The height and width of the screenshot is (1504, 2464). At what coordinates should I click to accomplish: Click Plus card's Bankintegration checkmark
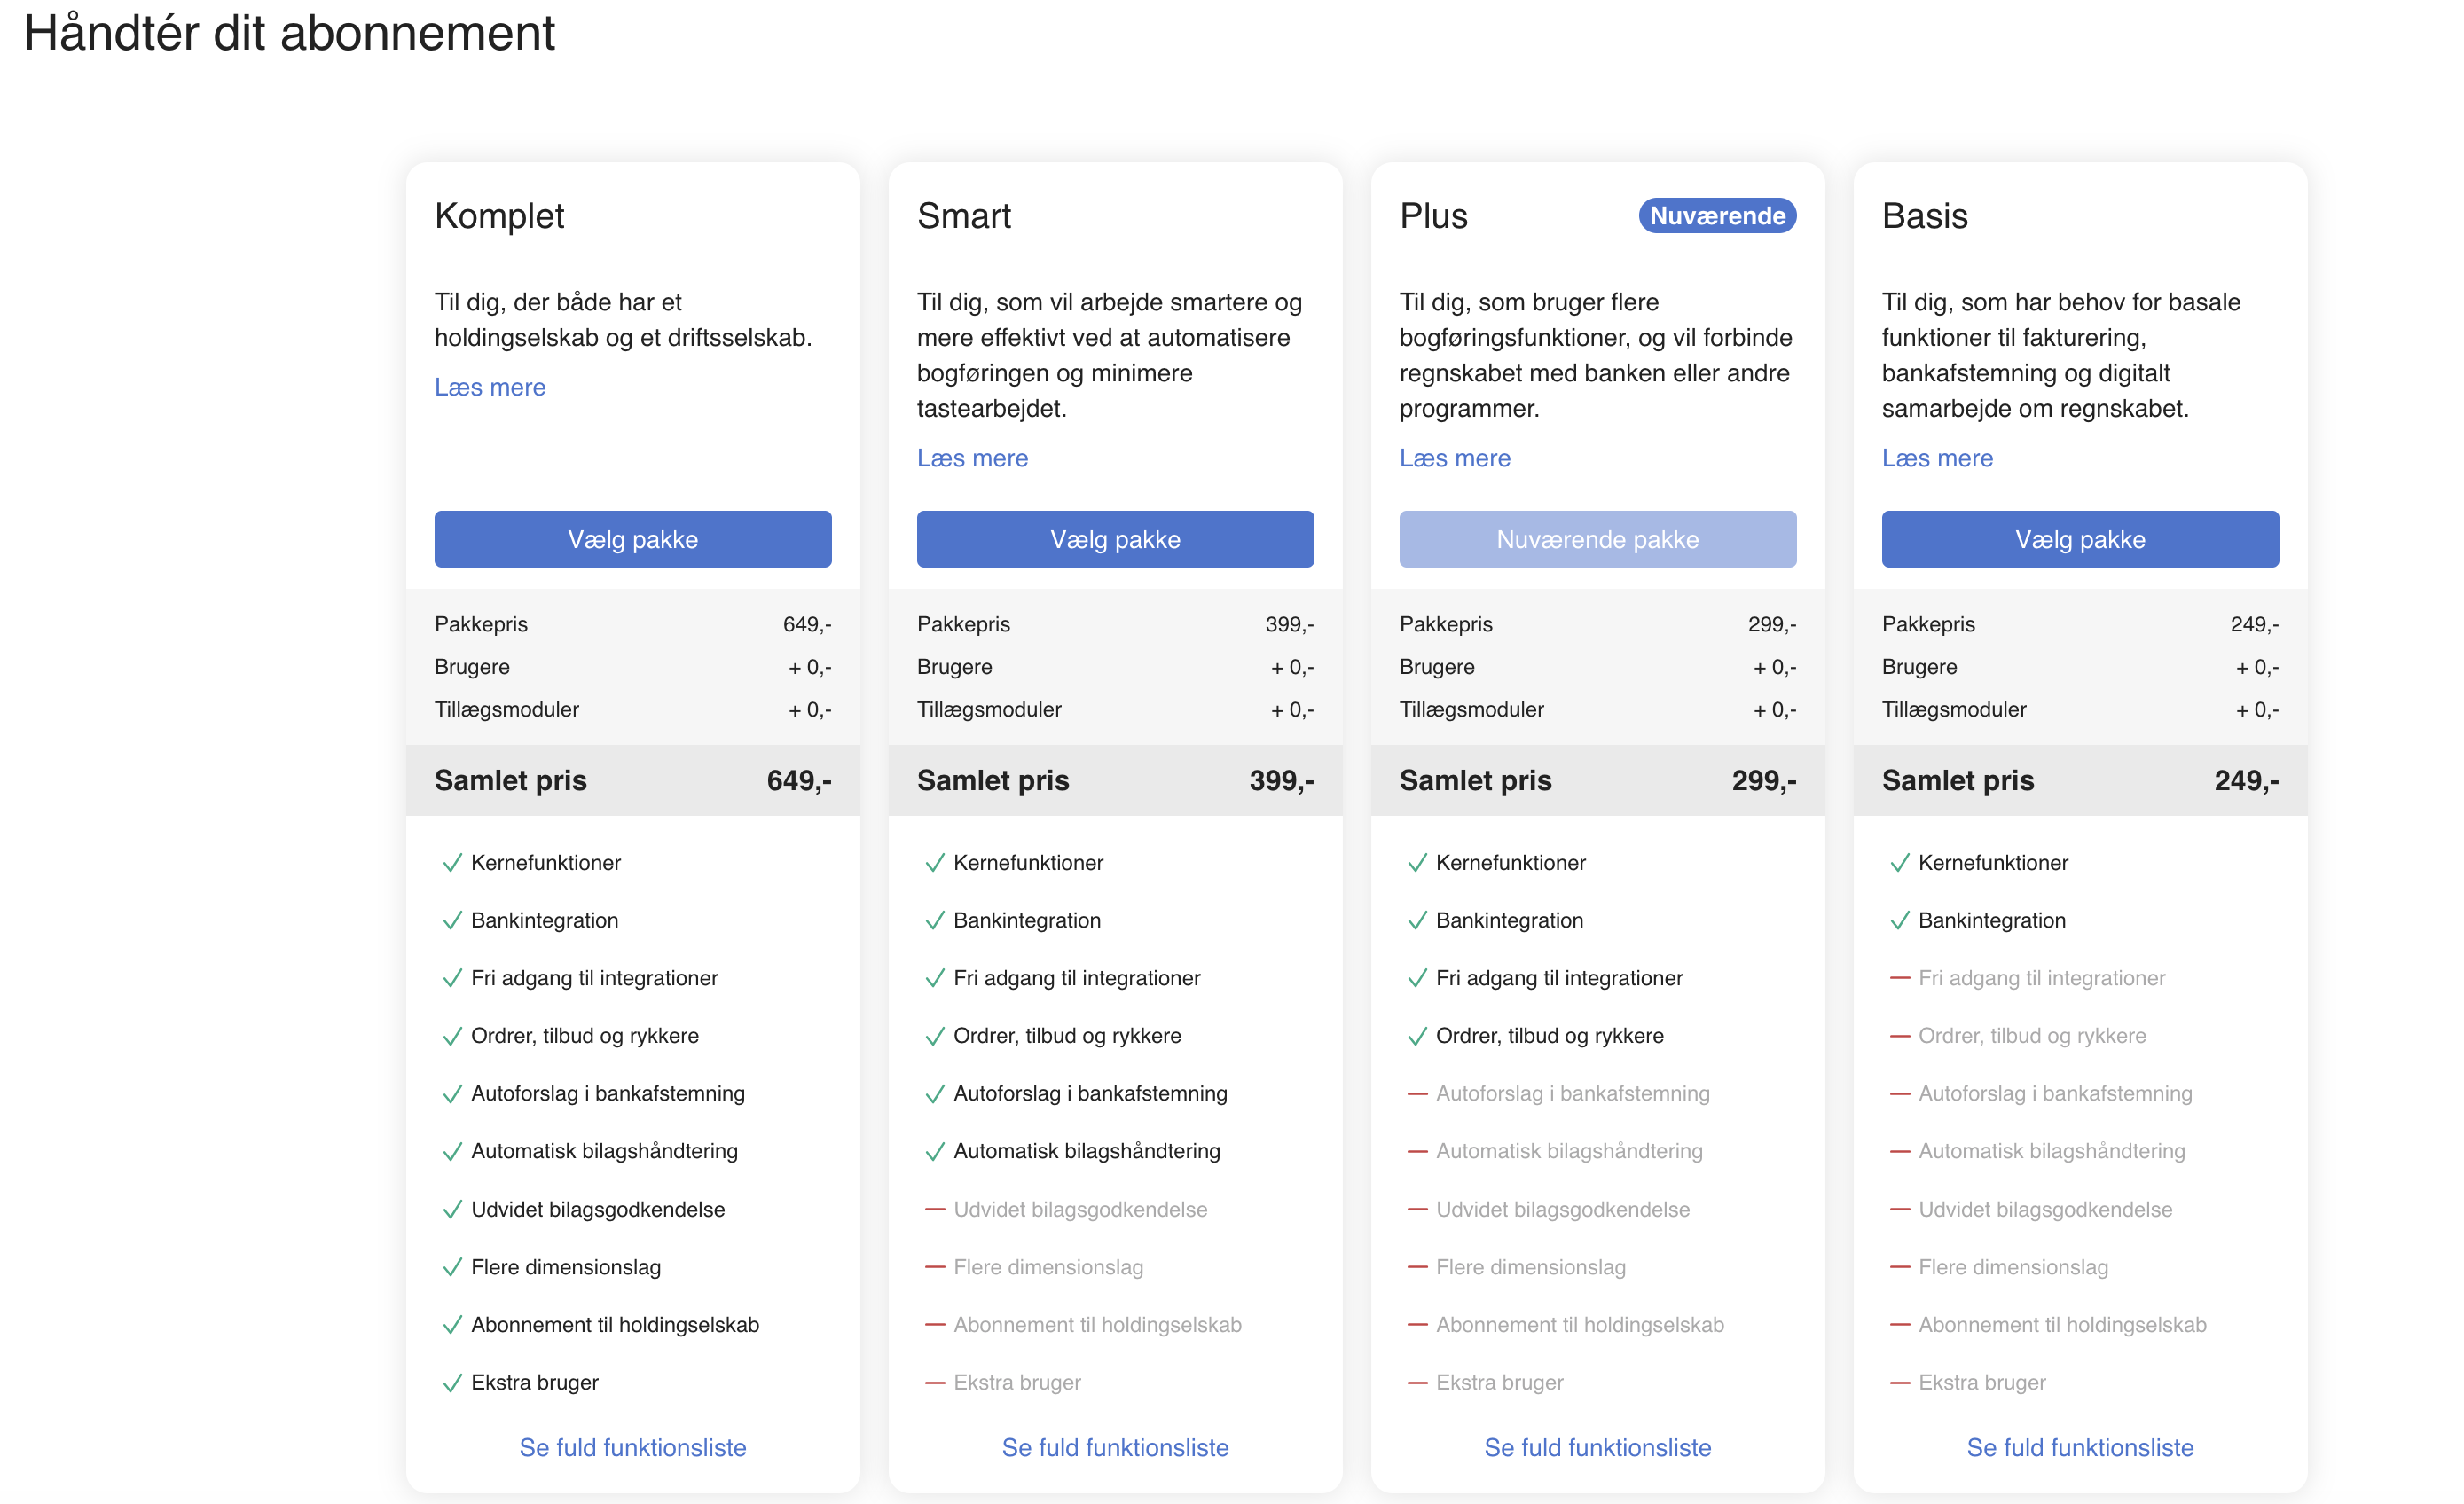tap(1417, 920)
